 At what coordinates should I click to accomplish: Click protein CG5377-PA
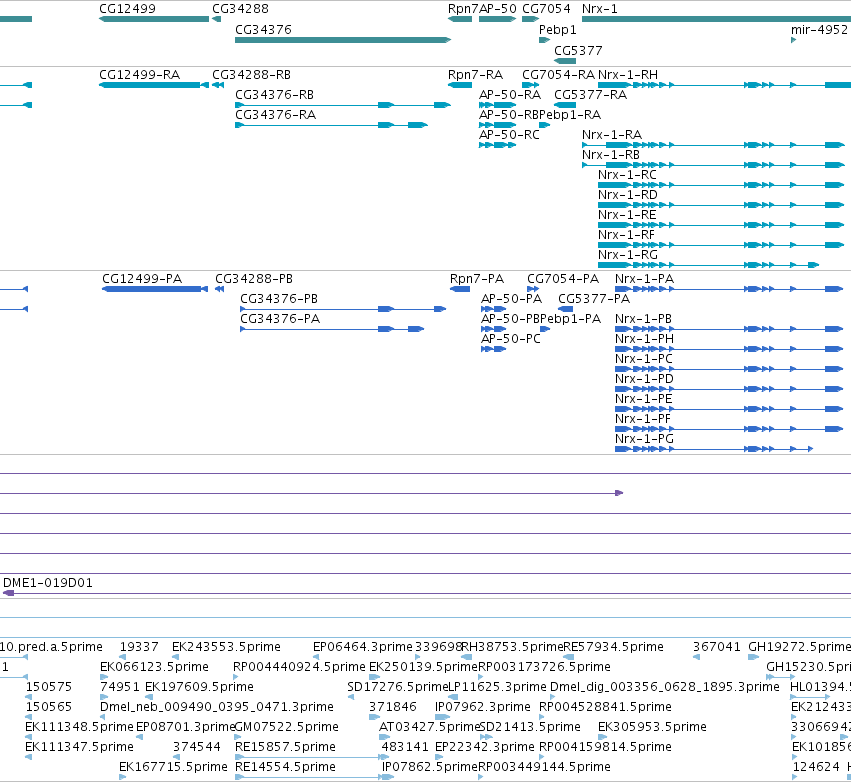(594, 298)
